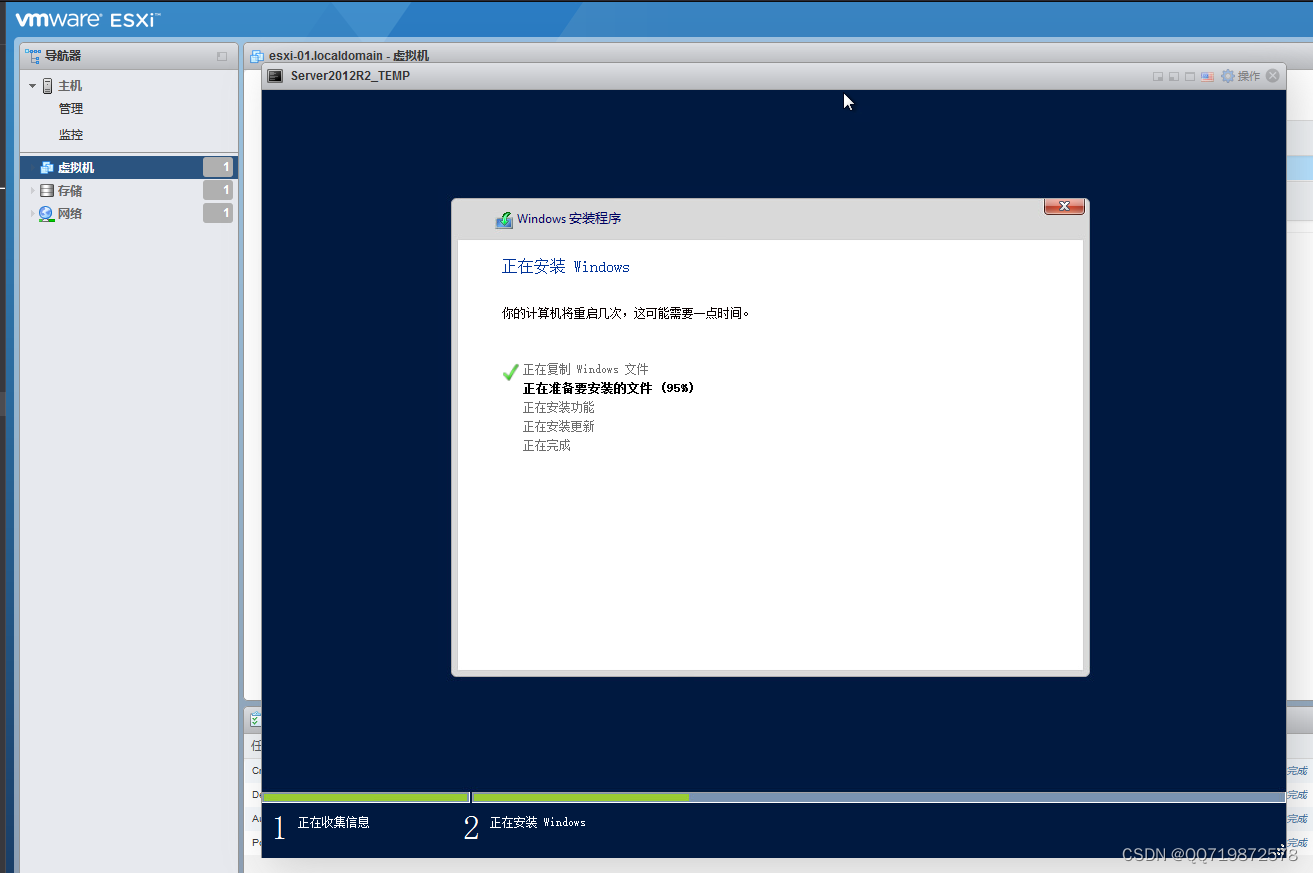Click the completed first progress bar segment
This screenshot has height=873, width=1313.
(x=365, y=797)
